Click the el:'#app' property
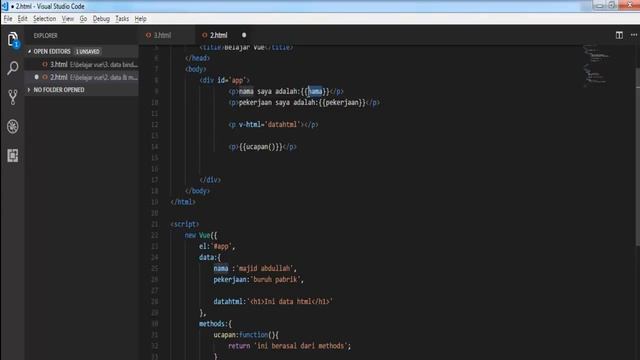The width and height of the screenshot is (640, 360). [x=217, y=246]
